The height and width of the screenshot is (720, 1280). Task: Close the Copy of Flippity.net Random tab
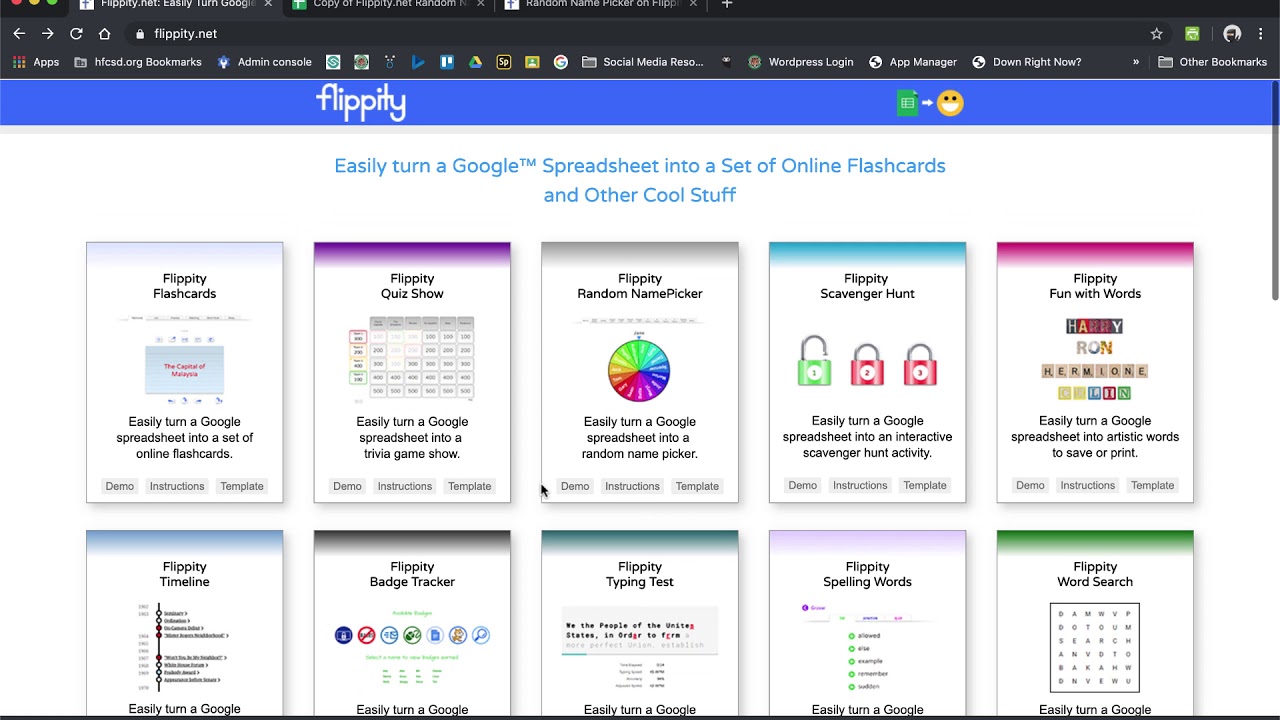coord(481,4)
